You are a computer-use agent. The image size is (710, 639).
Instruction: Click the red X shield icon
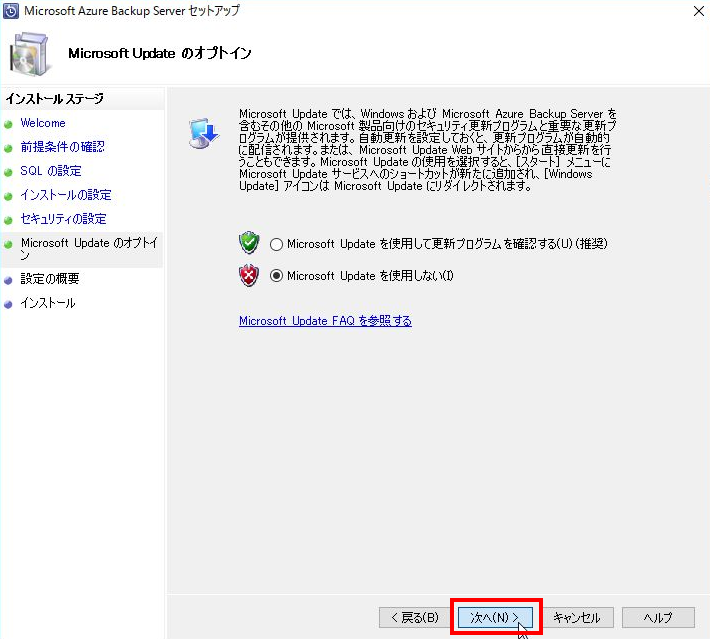coord(249,275)
